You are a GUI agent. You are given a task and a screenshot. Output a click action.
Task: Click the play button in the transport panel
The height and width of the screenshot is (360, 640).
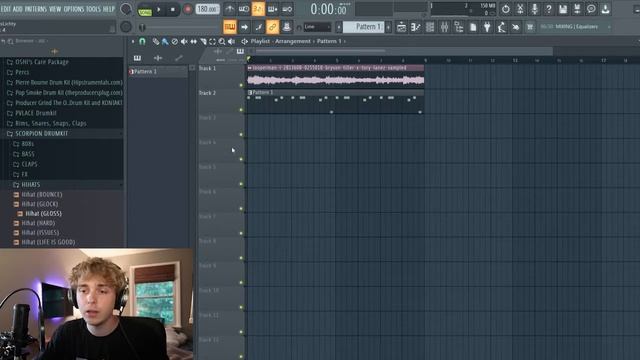(x=159, y=9)
